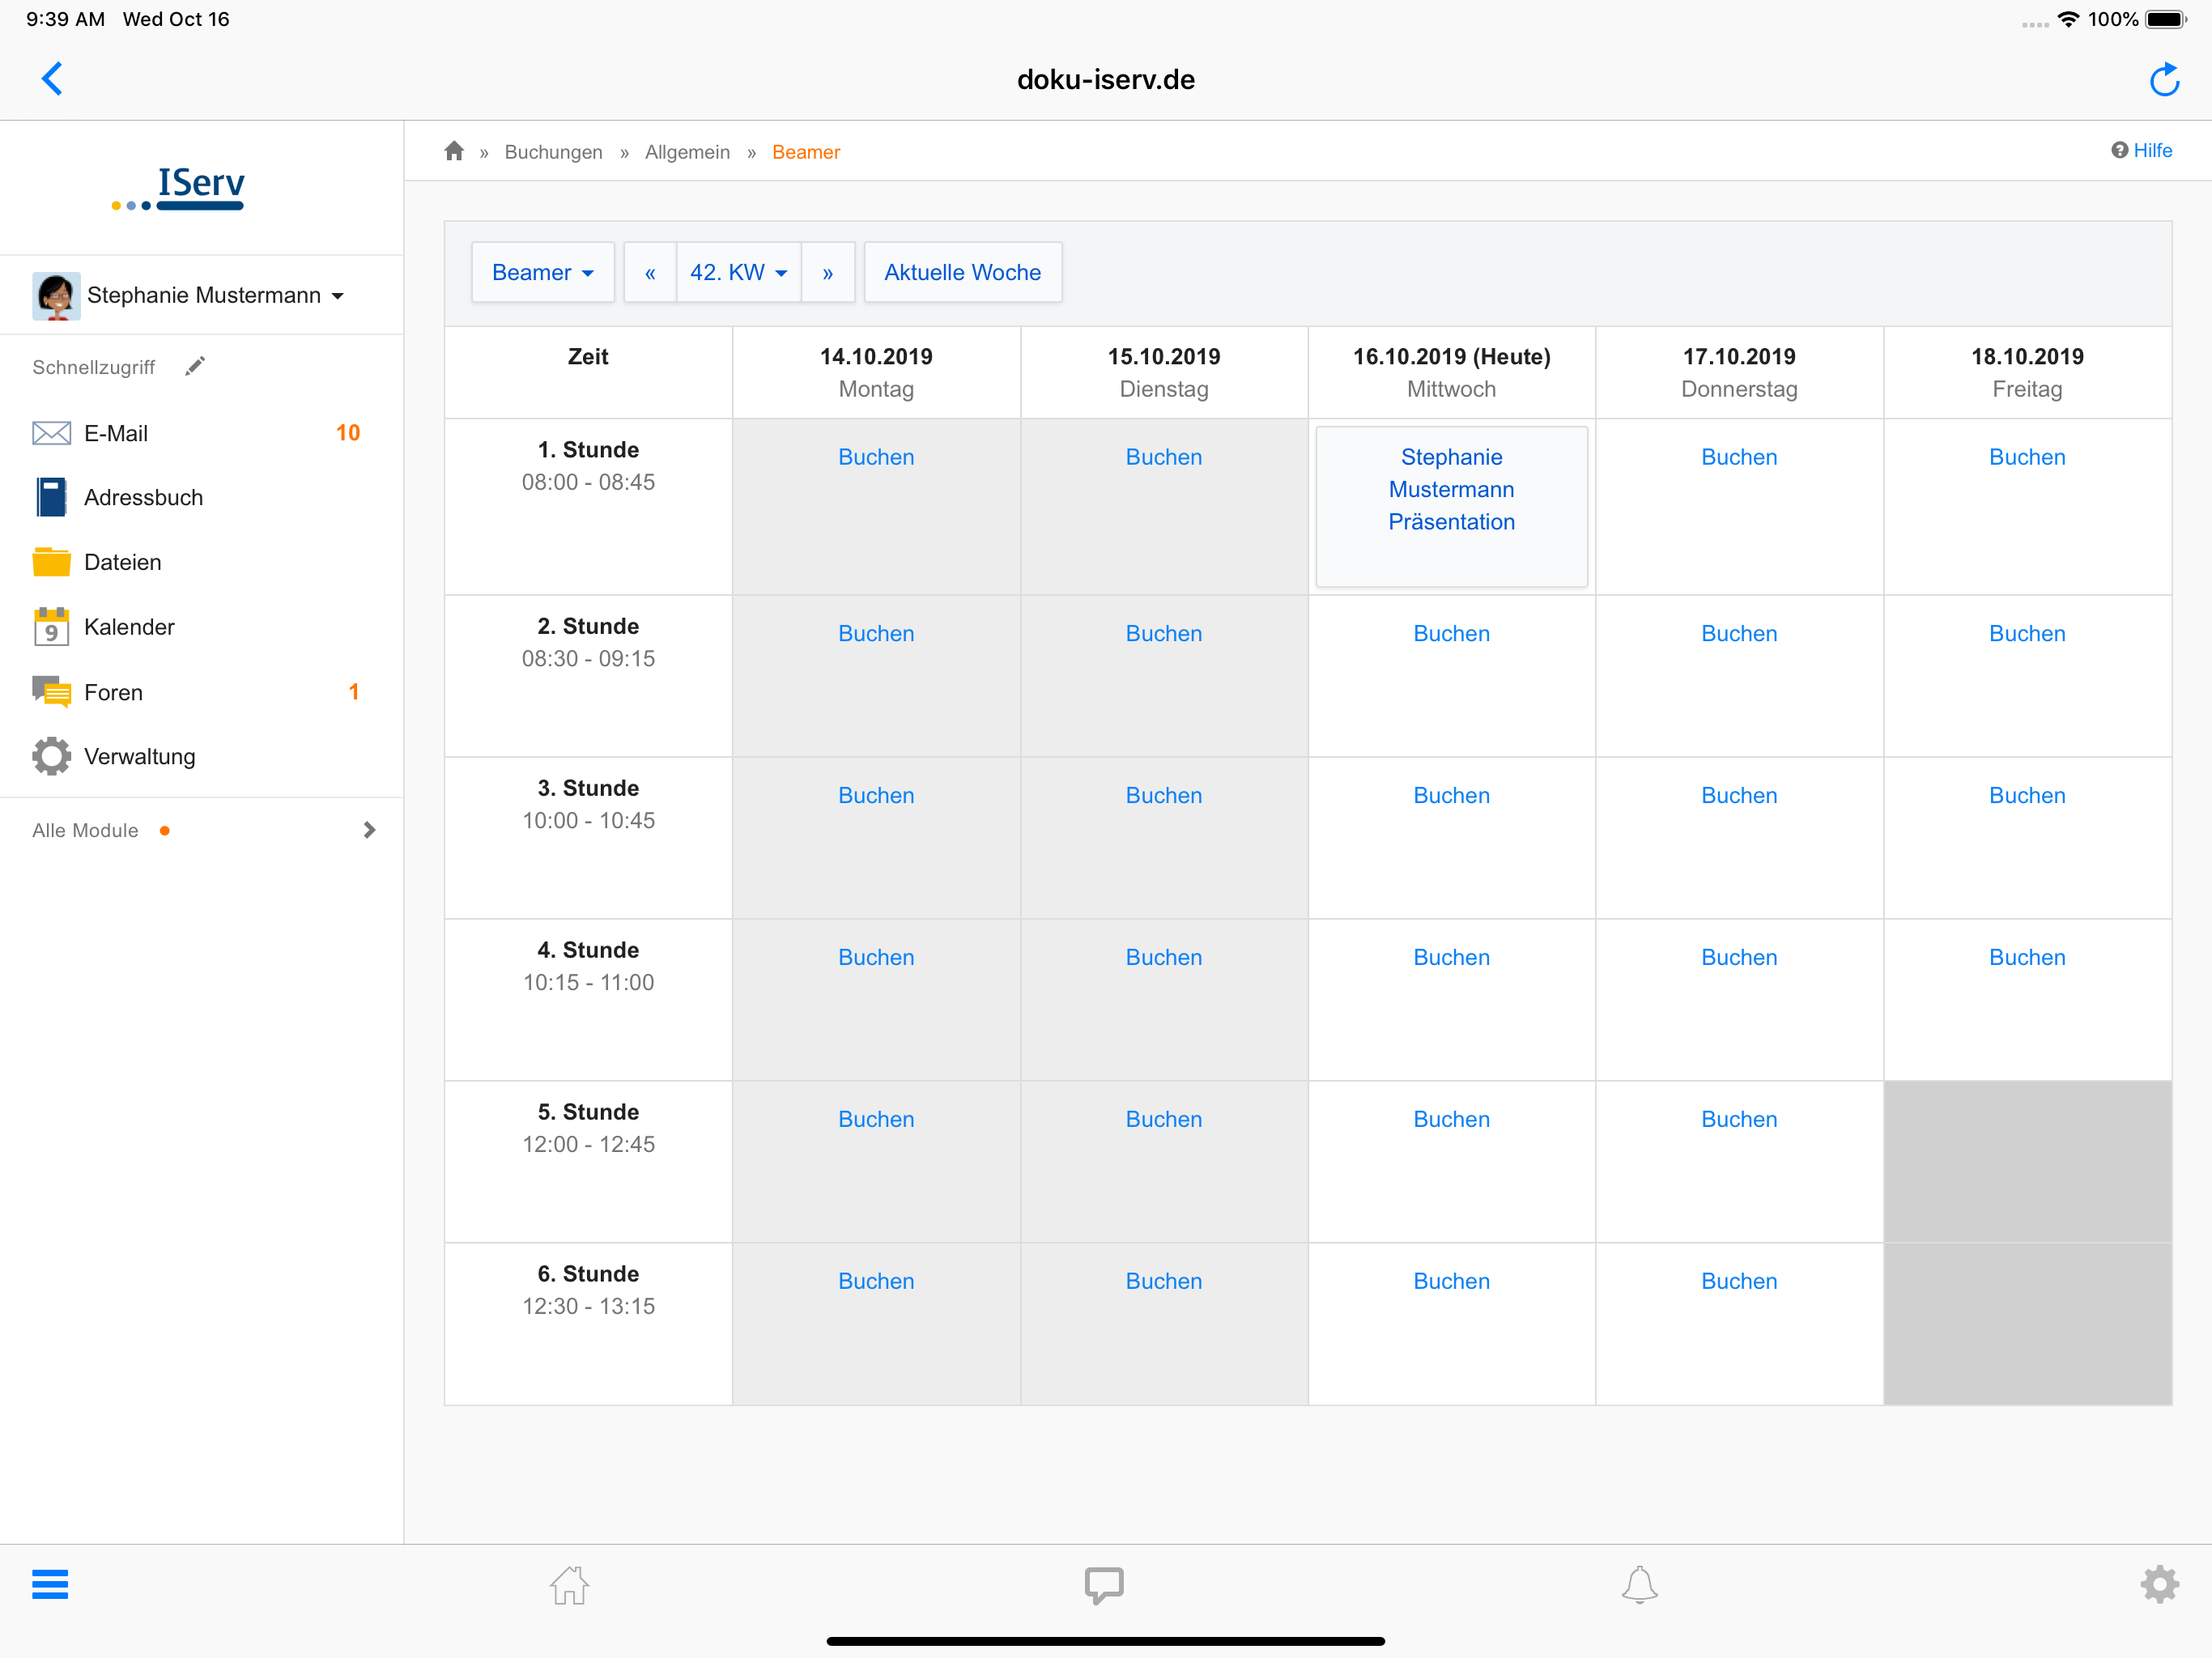The image size is (2212, 1658).
Task: Open the 42. KW week selector
Action: [738, 272]
